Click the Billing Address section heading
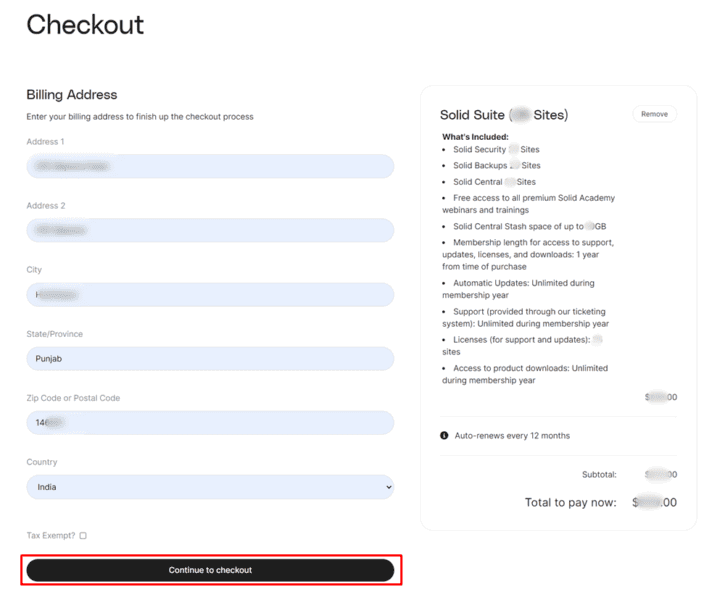This screenshot has height=600, width=725. tap(72, 95)
